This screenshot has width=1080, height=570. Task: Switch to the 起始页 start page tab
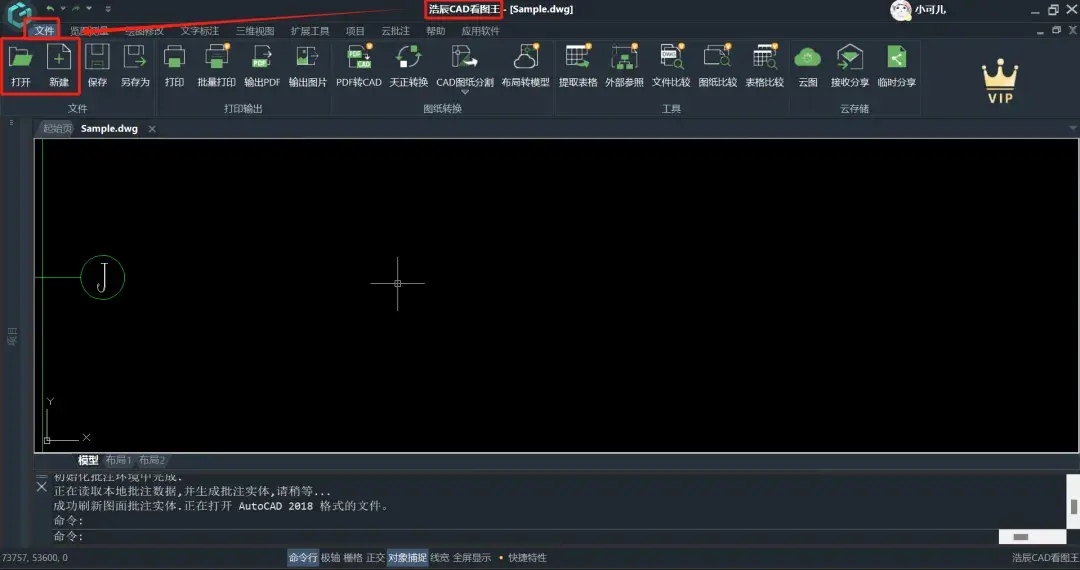56,129
